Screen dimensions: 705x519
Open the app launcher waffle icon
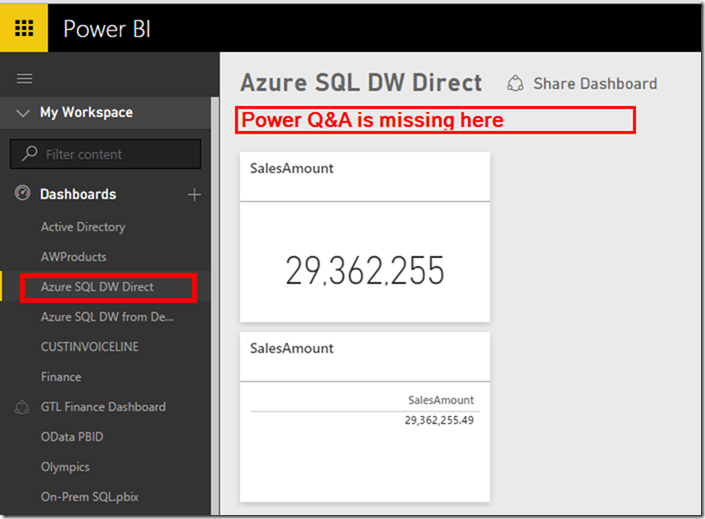24,28
